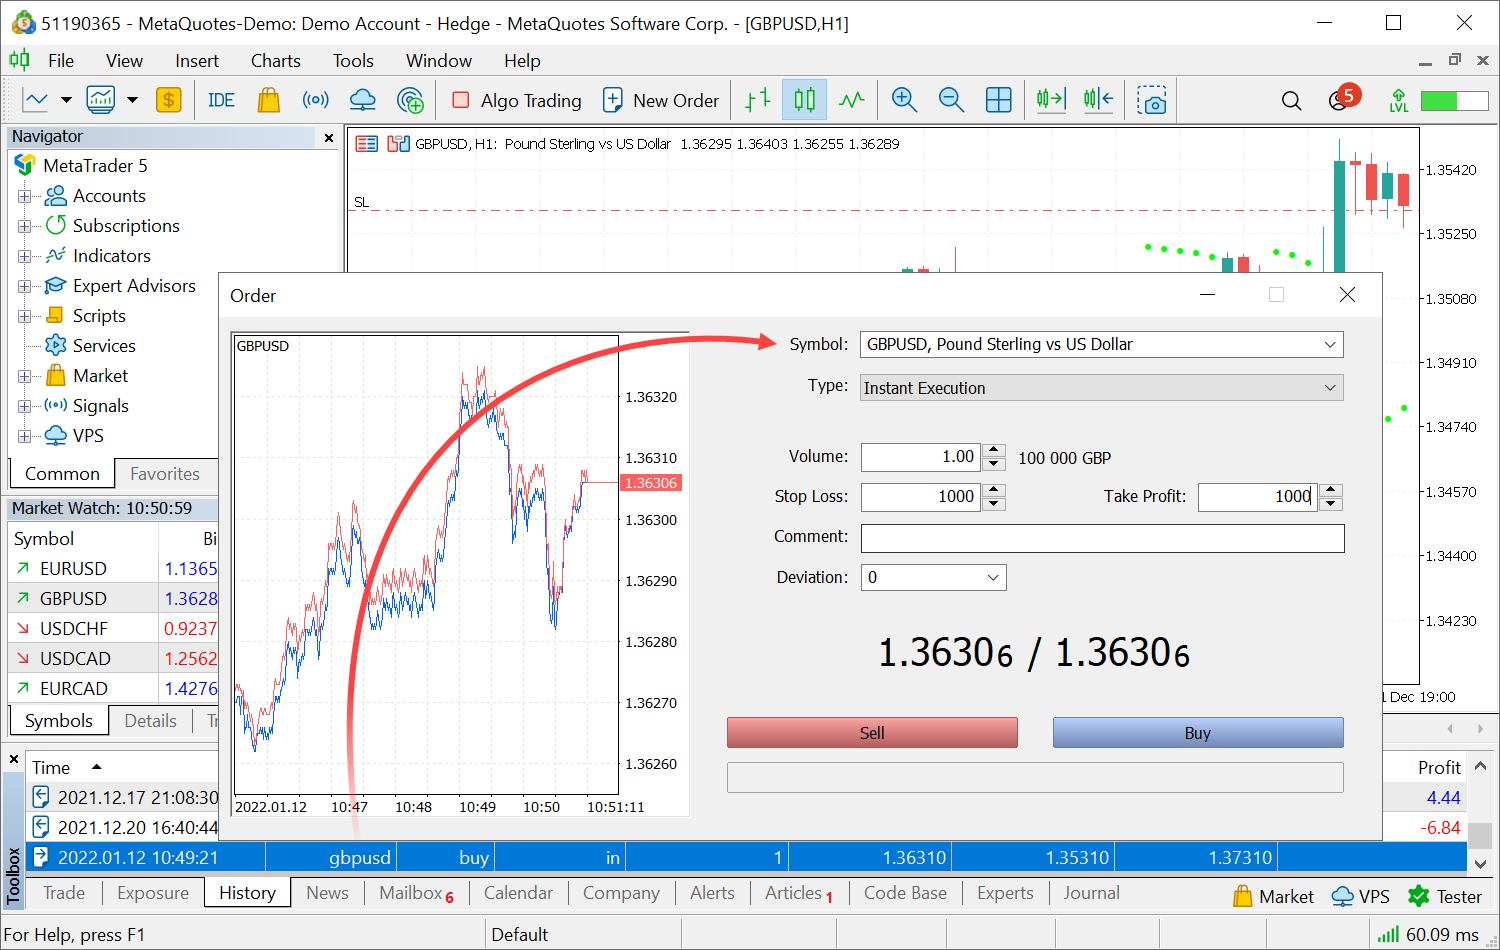
Task: Open the IDE with the toolbar button
Action: [219, 99]
